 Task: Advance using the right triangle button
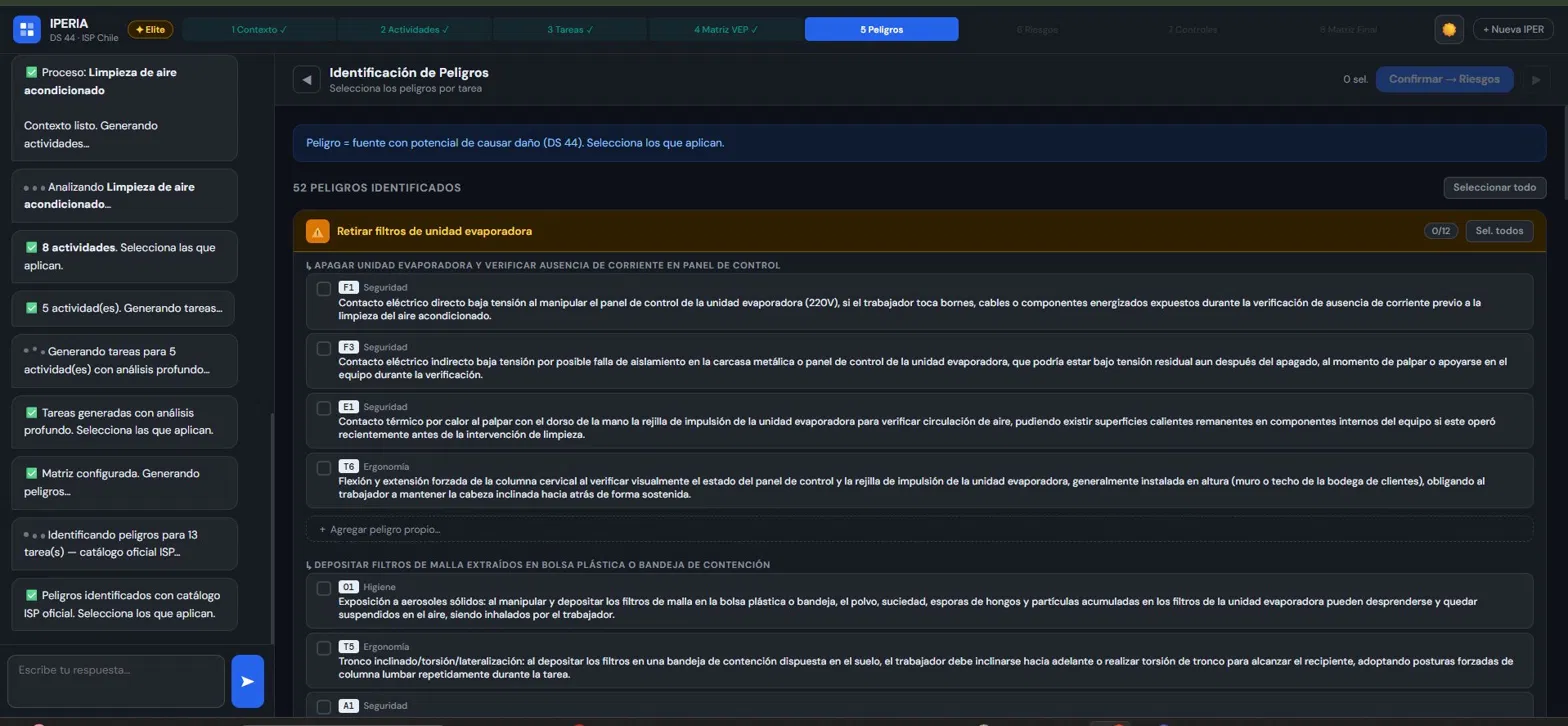point(1535,79)
